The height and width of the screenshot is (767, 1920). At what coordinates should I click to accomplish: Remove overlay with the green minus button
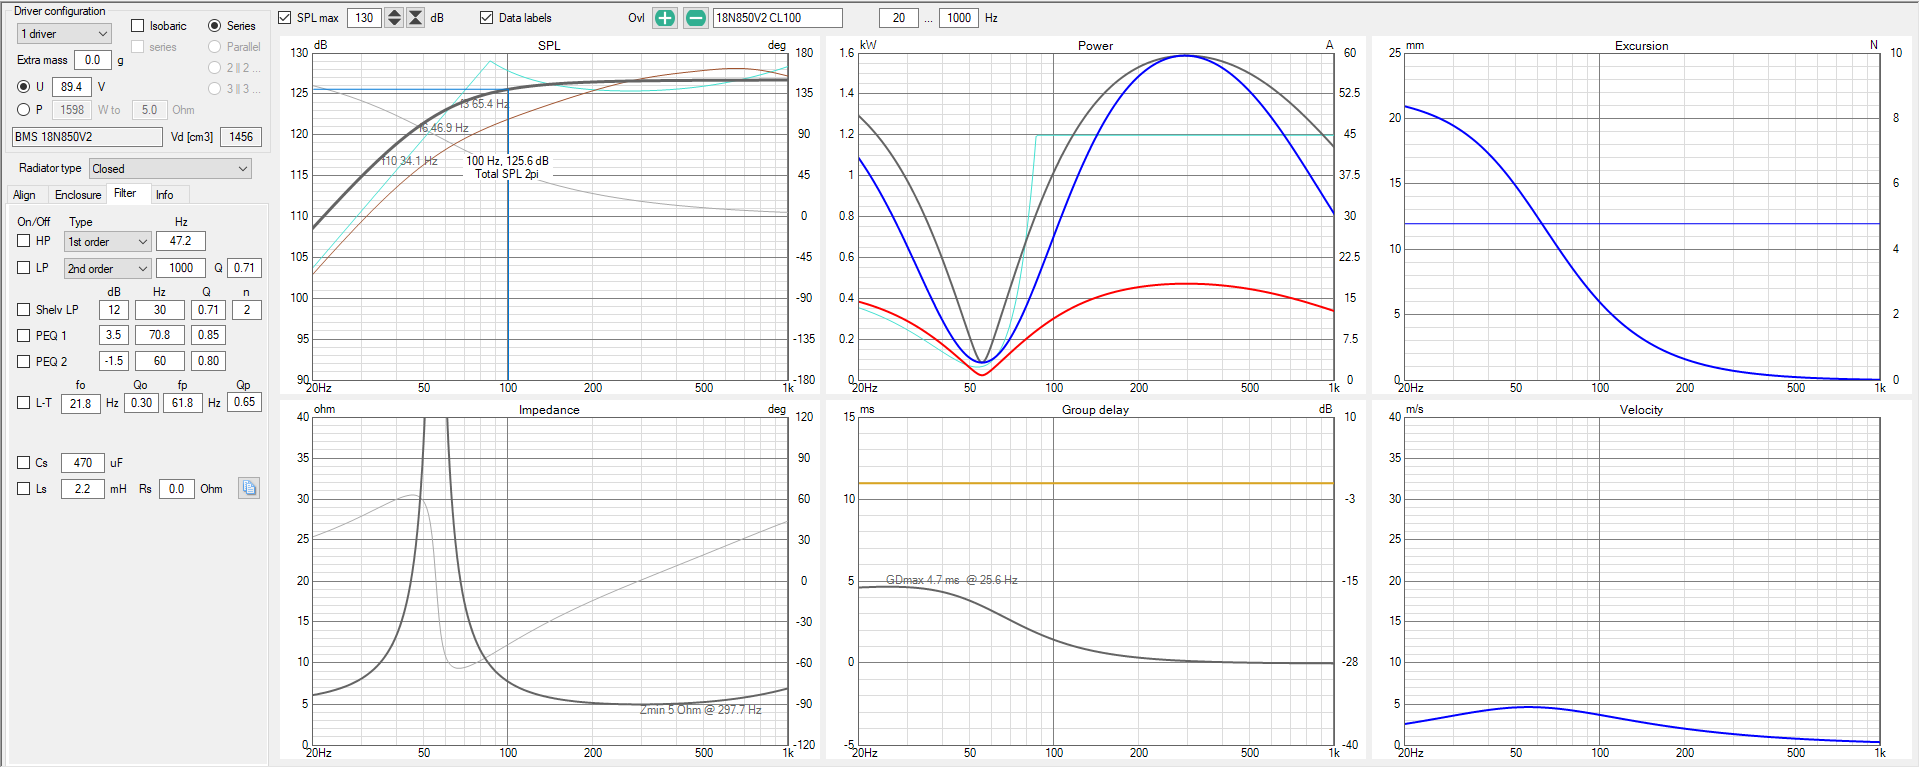[696, 18]
